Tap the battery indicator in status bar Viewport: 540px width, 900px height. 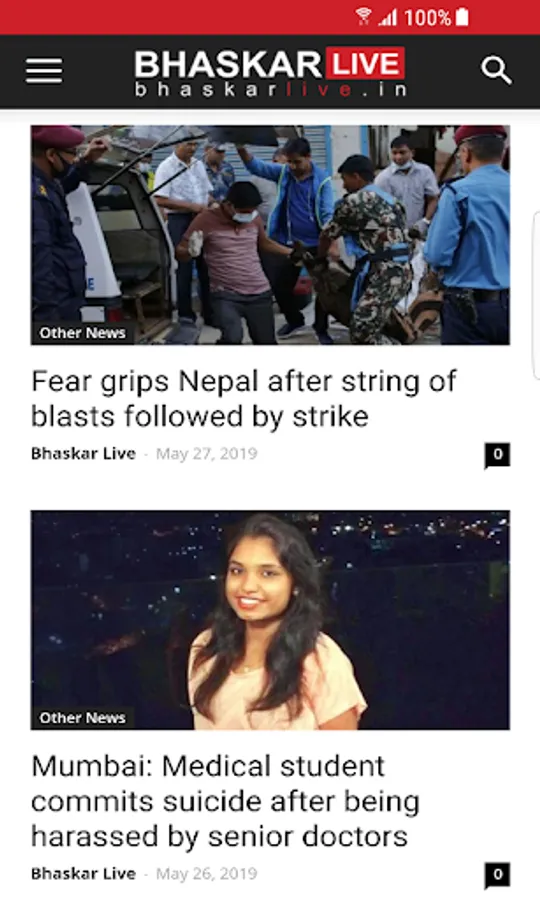coord(462,17)
